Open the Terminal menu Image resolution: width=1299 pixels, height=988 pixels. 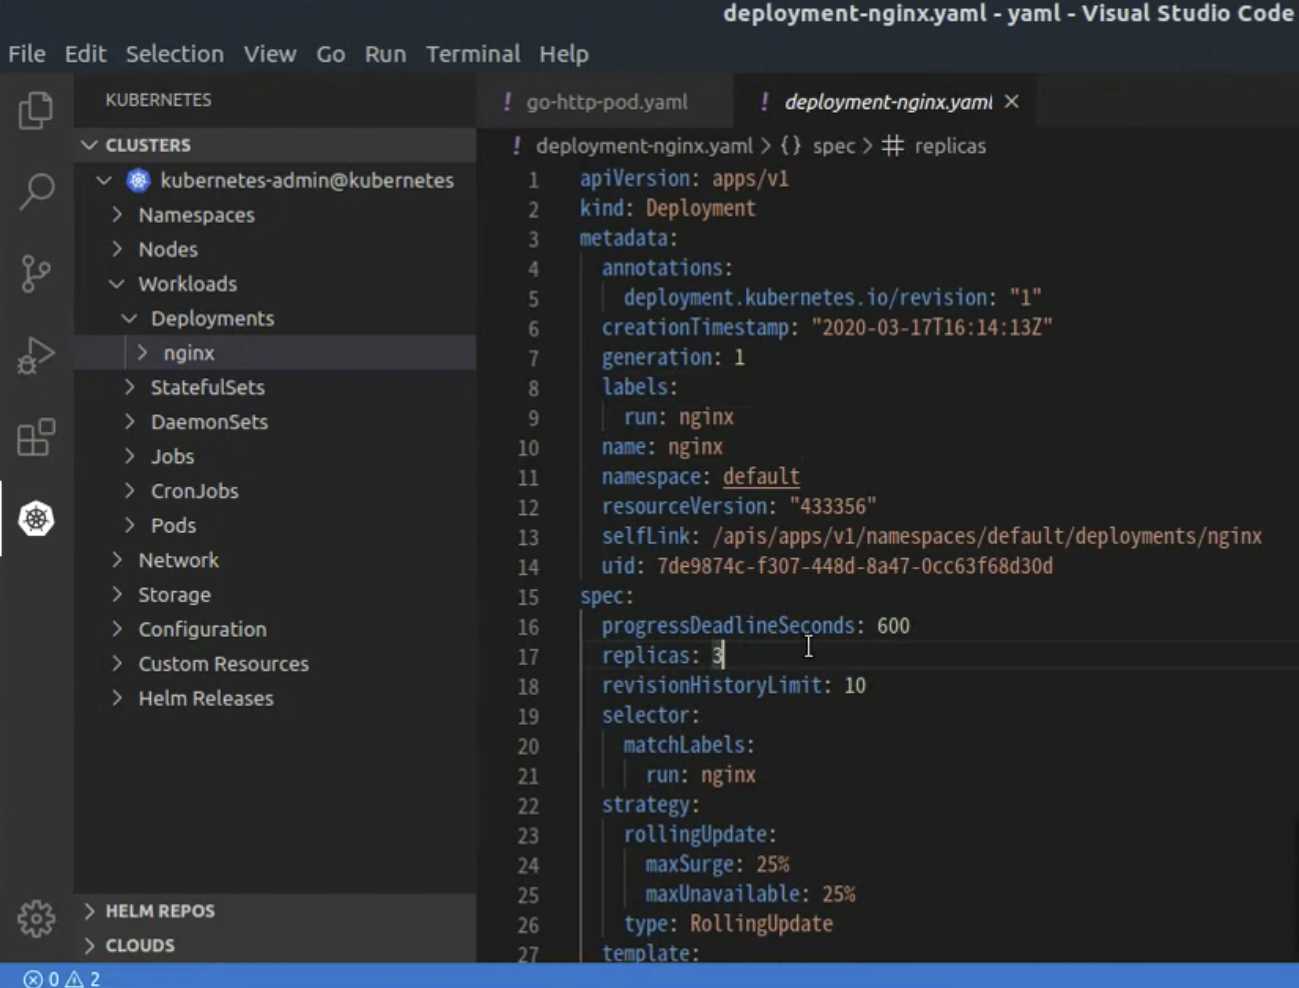tap(473, 54)
